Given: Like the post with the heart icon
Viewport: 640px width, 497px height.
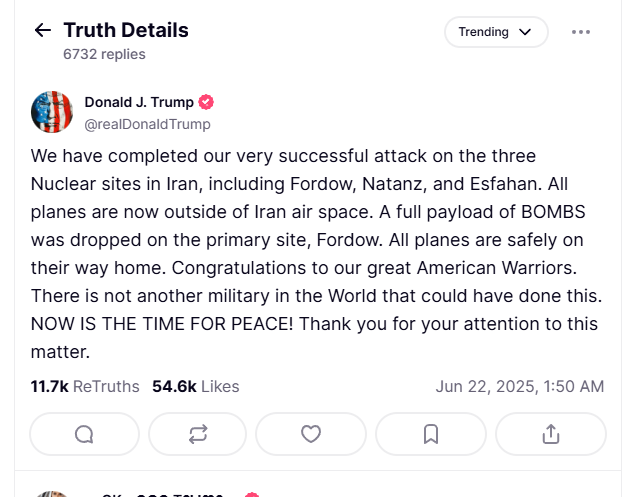Looking at the screenshot, I should point(311,434).
